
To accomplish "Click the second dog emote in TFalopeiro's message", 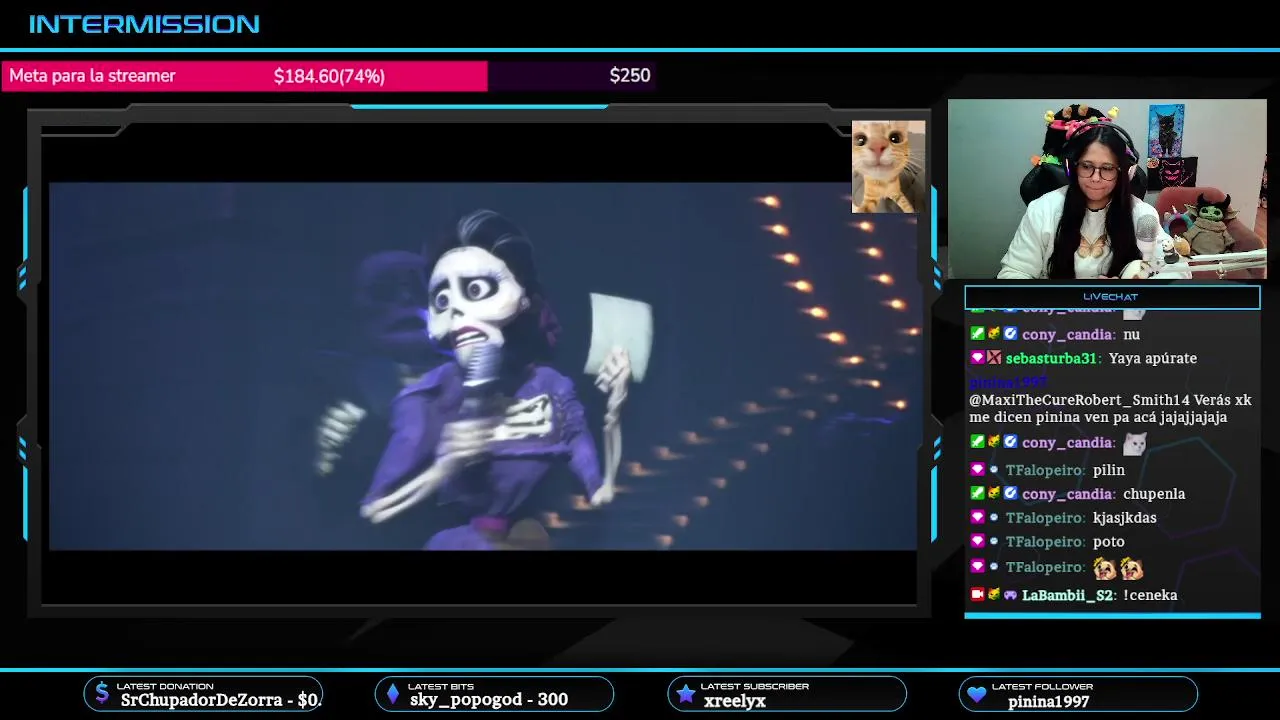I will pyautogui.click(x=1132, y=568).
